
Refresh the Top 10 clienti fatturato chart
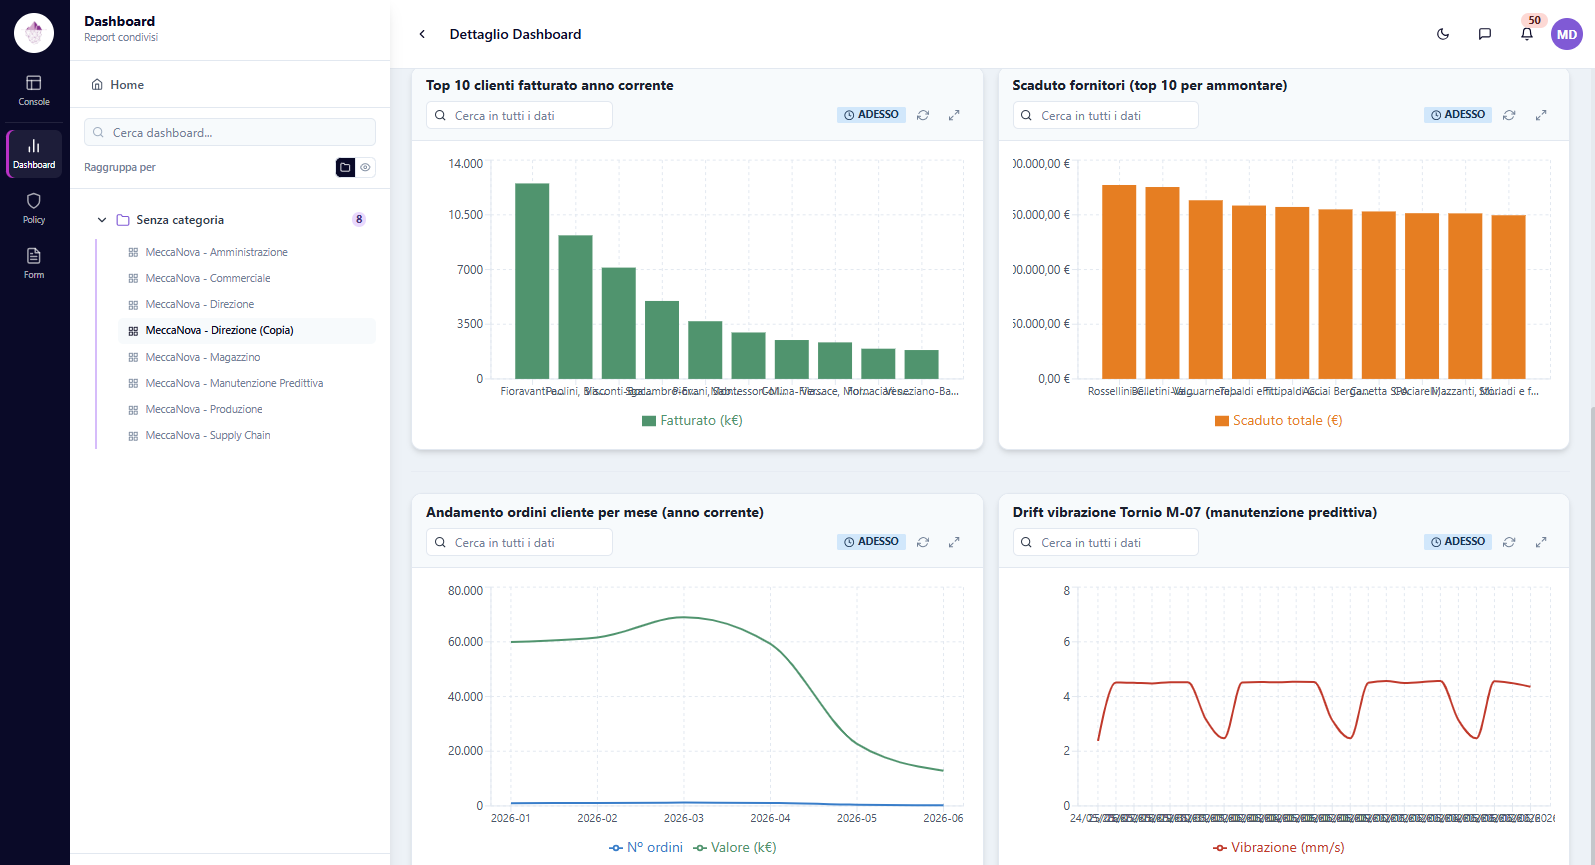[x=923, y=115]
